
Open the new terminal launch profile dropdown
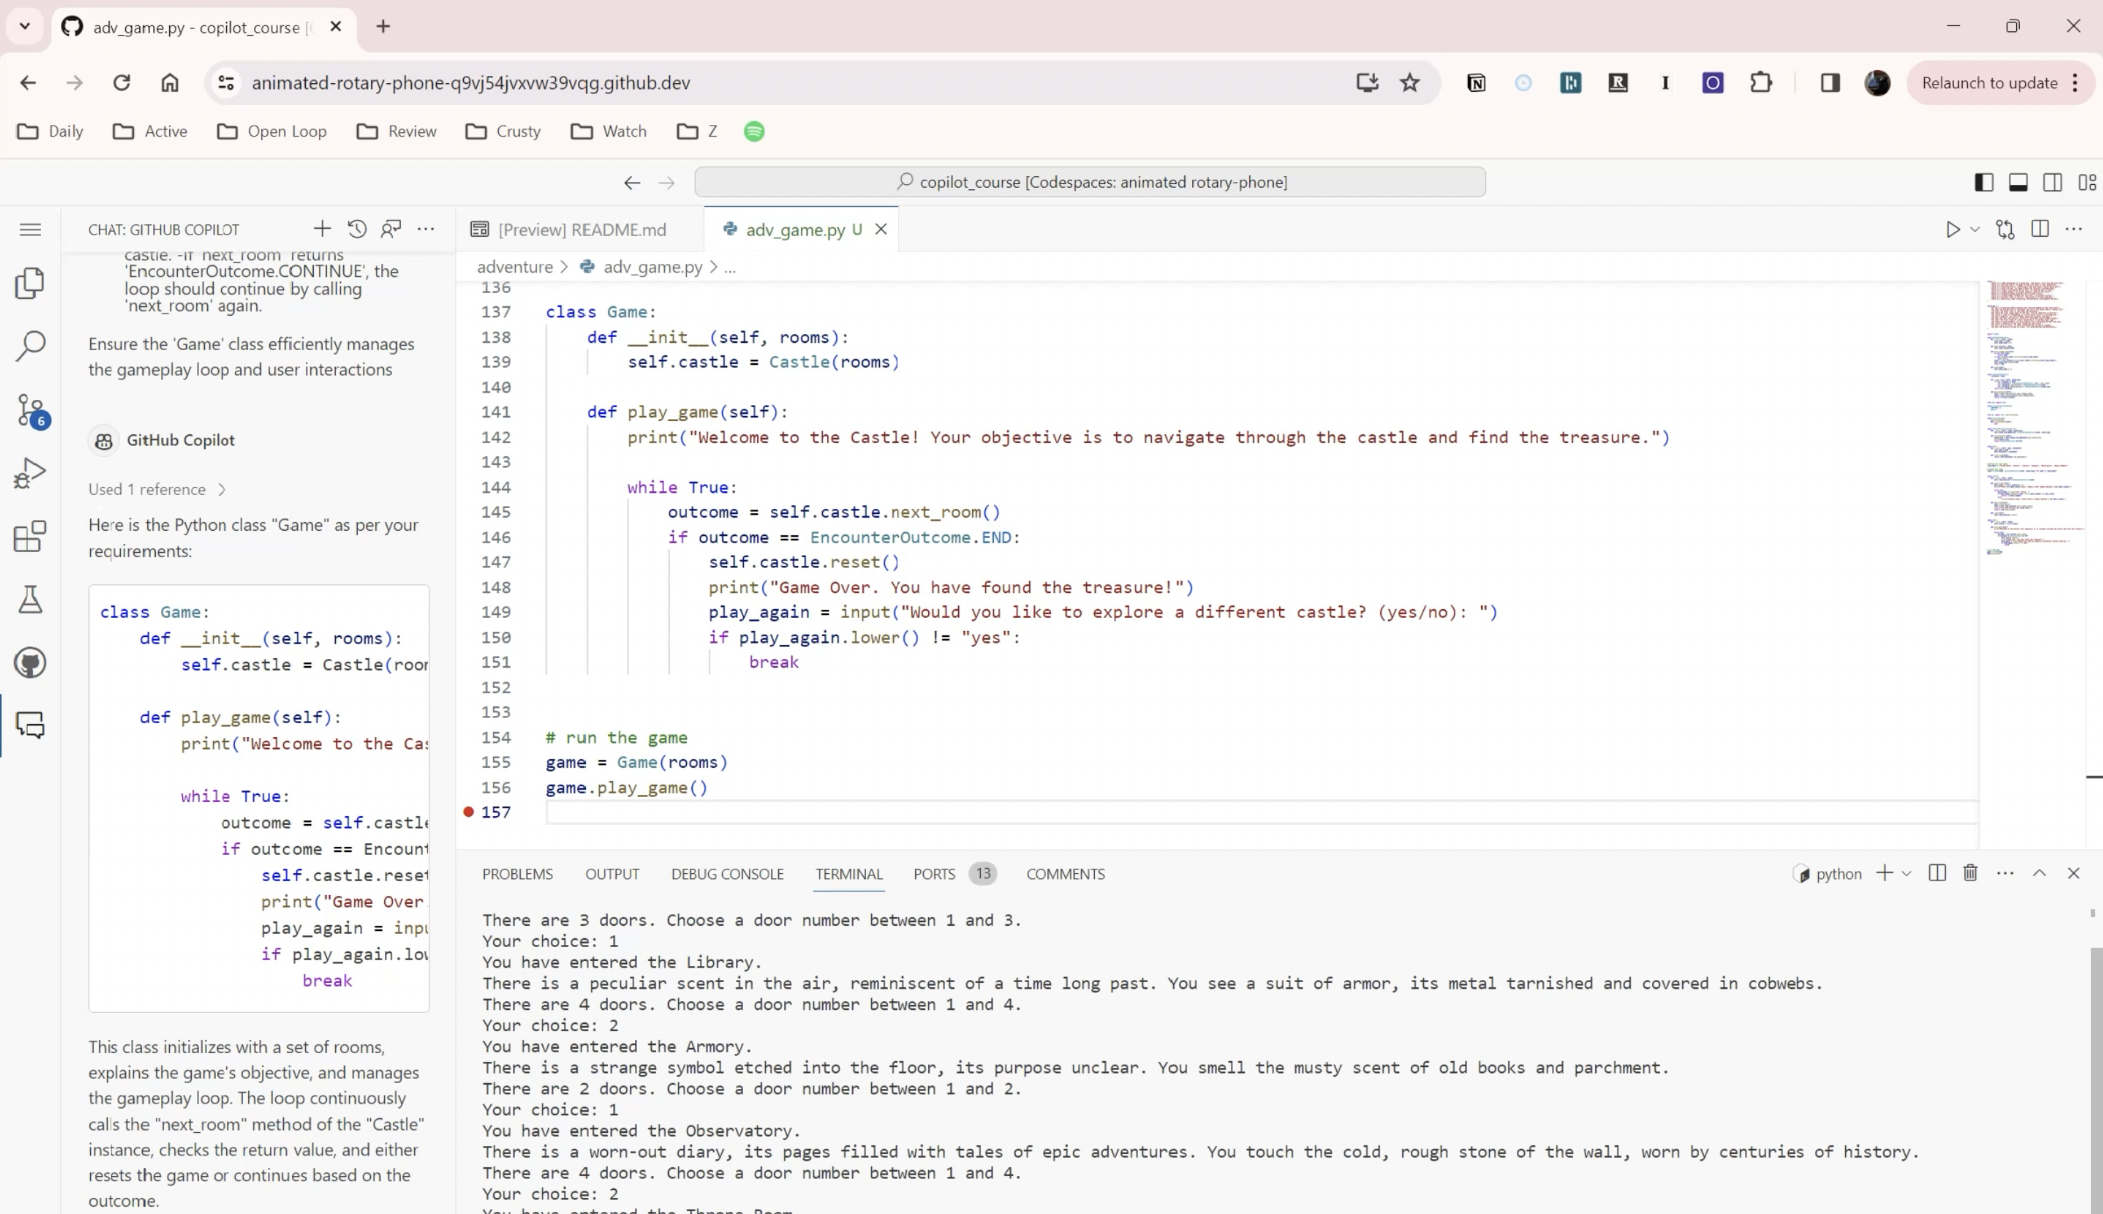coord(1907,874)
